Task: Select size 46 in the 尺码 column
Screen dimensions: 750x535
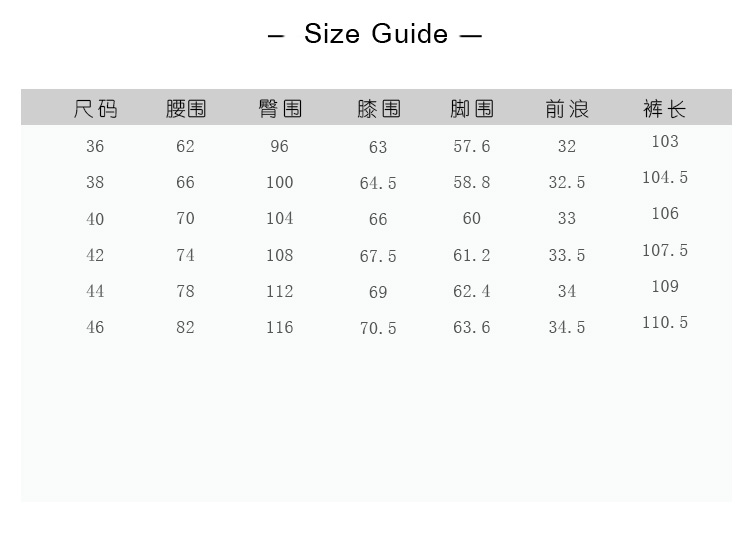Action: [95, 327]
